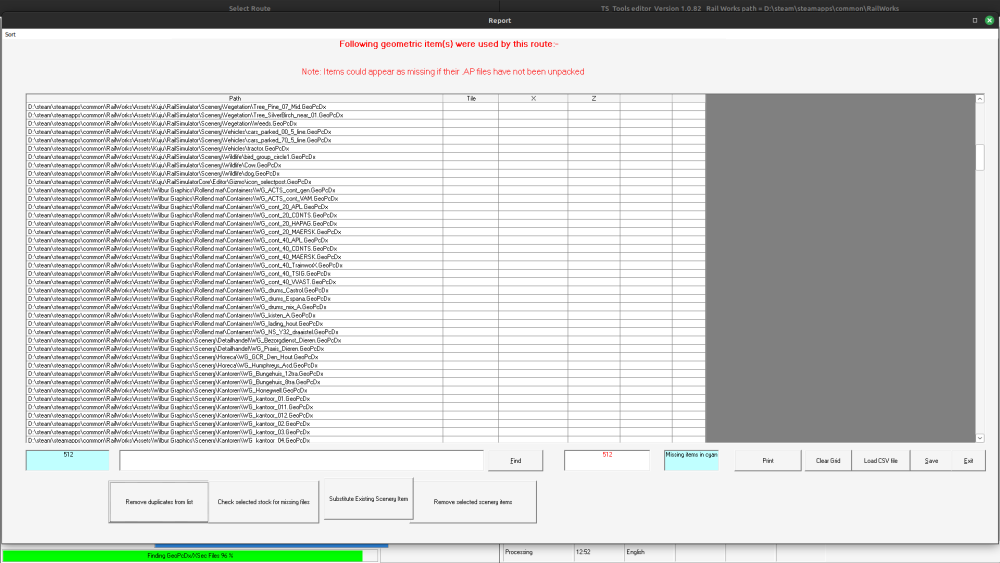This screenshot has height=563, width=1000.
Task: Click Remove duplicates from list
Action: tap(159, 501)
